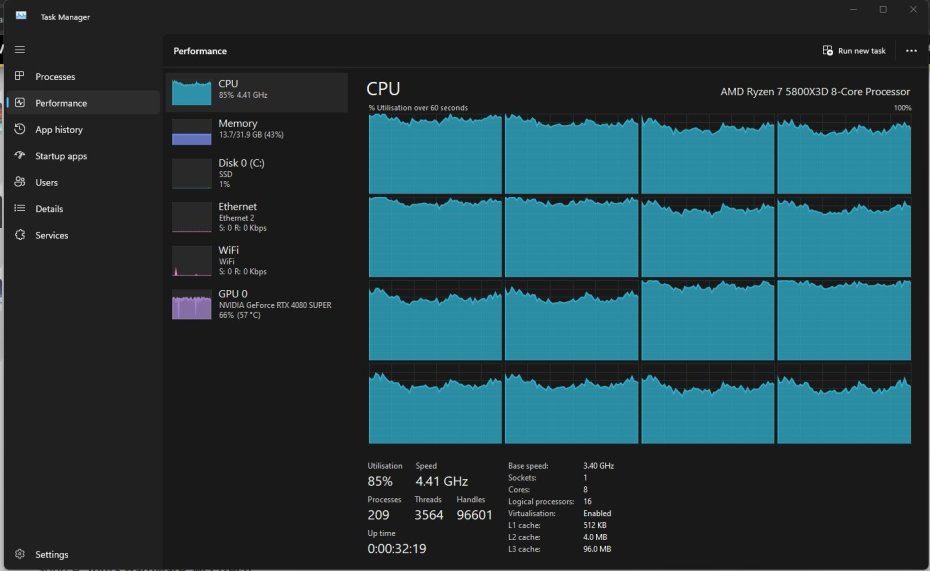Click the Details list icon

pyautogui.click(x=20, y=209)
